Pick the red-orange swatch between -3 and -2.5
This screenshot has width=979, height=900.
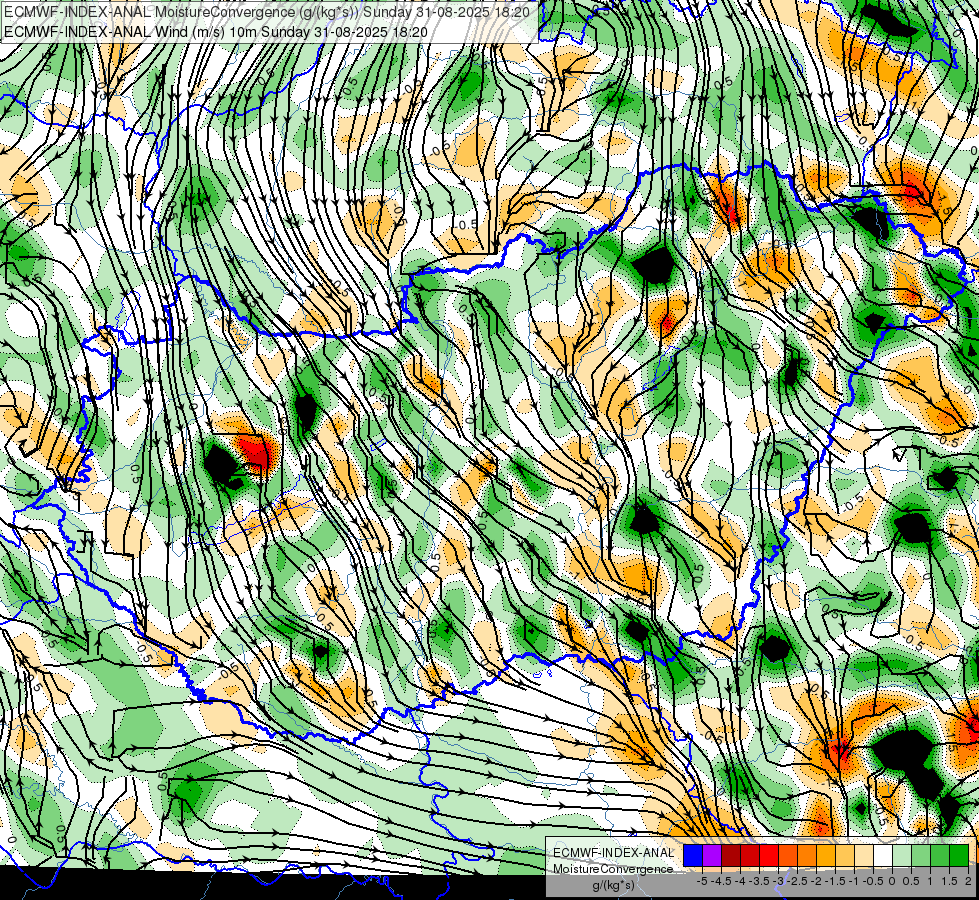pos(788,855)
